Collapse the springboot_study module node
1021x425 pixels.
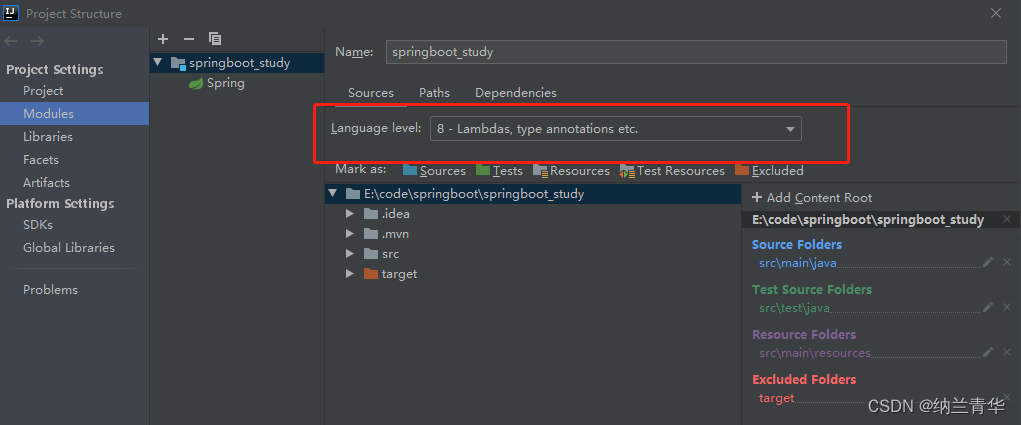tap(158, 62)
